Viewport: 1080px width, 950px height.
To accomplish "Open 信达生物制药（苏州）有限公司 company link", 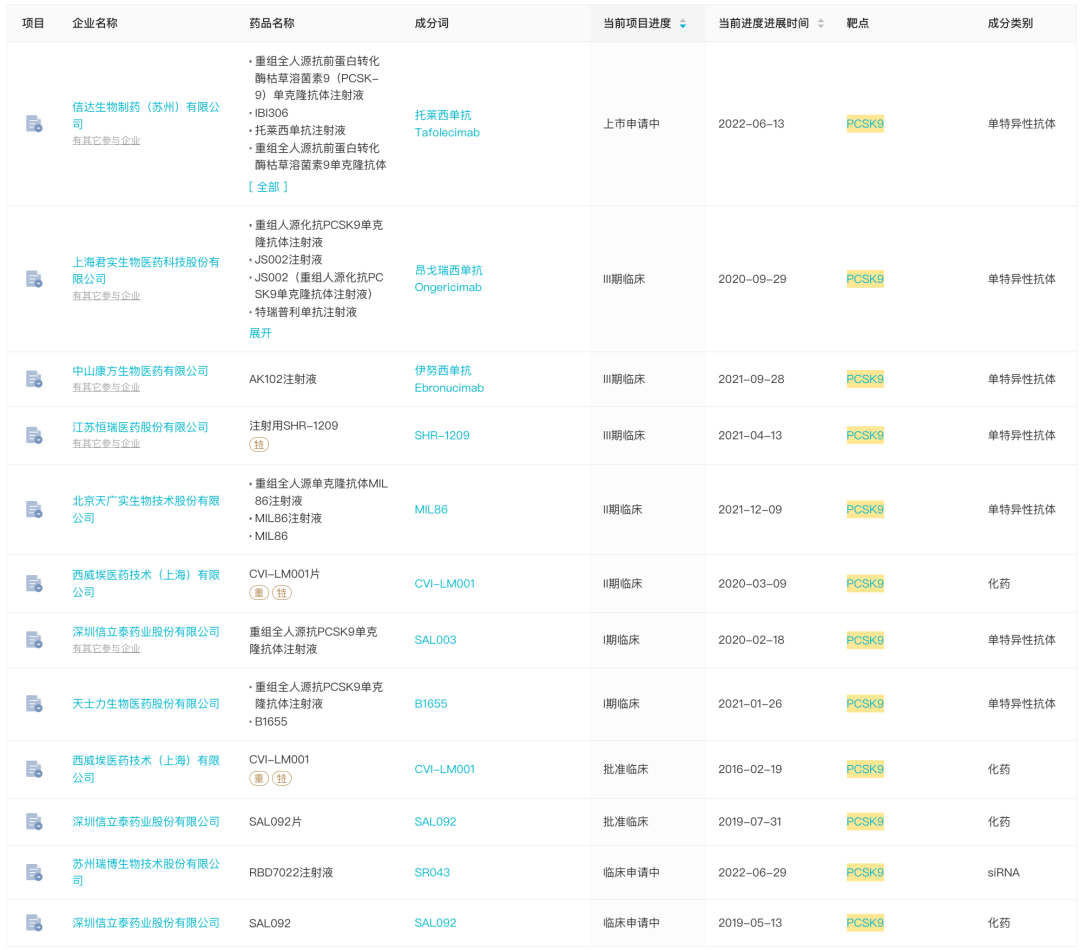I will (x=146, y=115).
